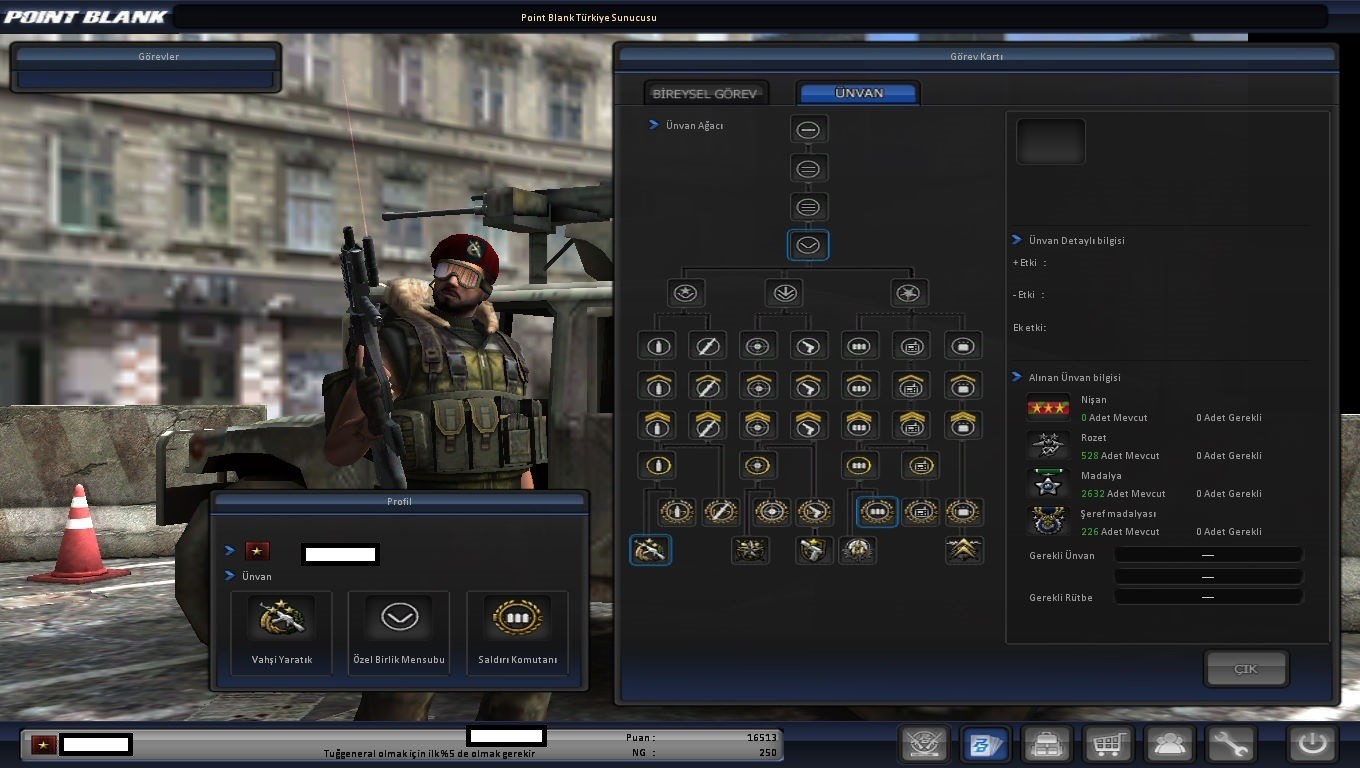Click the "+ Etki" label

tap(1029, 263)
